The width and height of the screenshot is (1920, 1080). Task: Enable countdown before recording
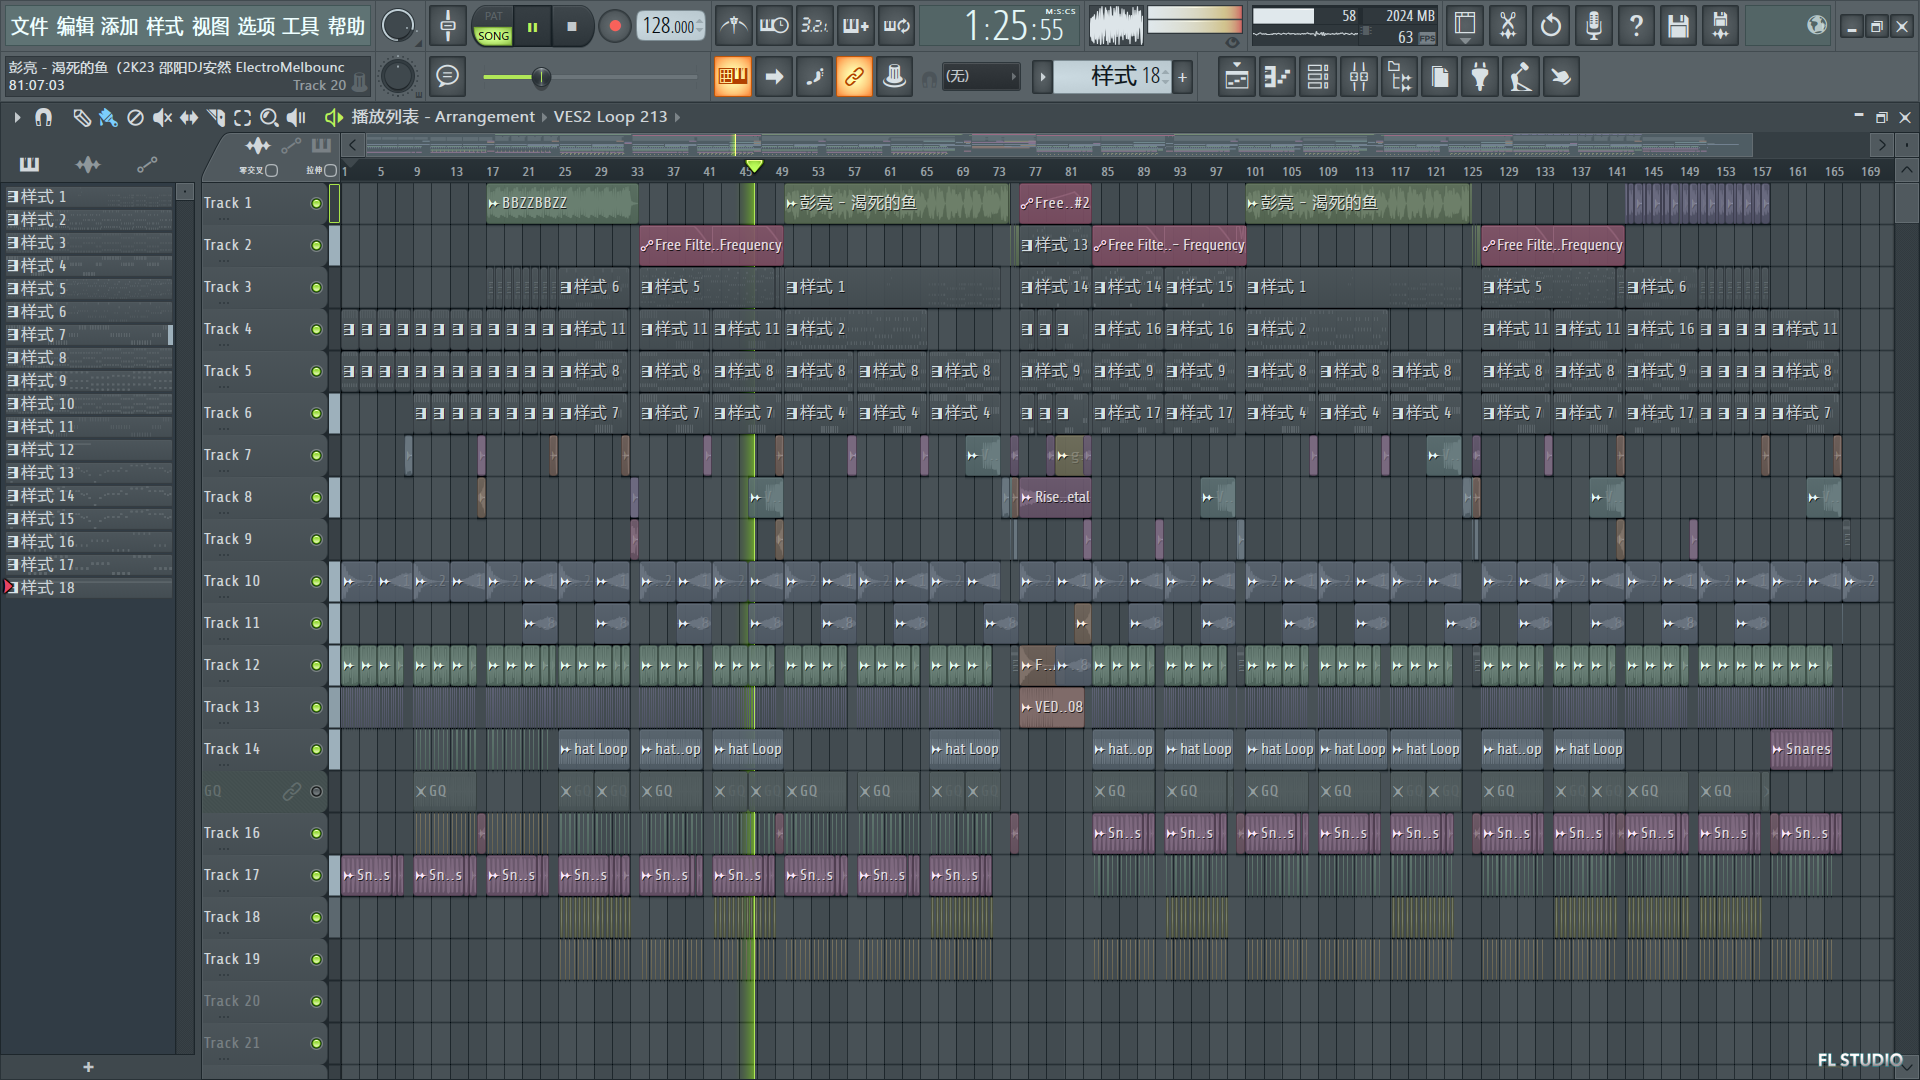[x=815, y=26]
